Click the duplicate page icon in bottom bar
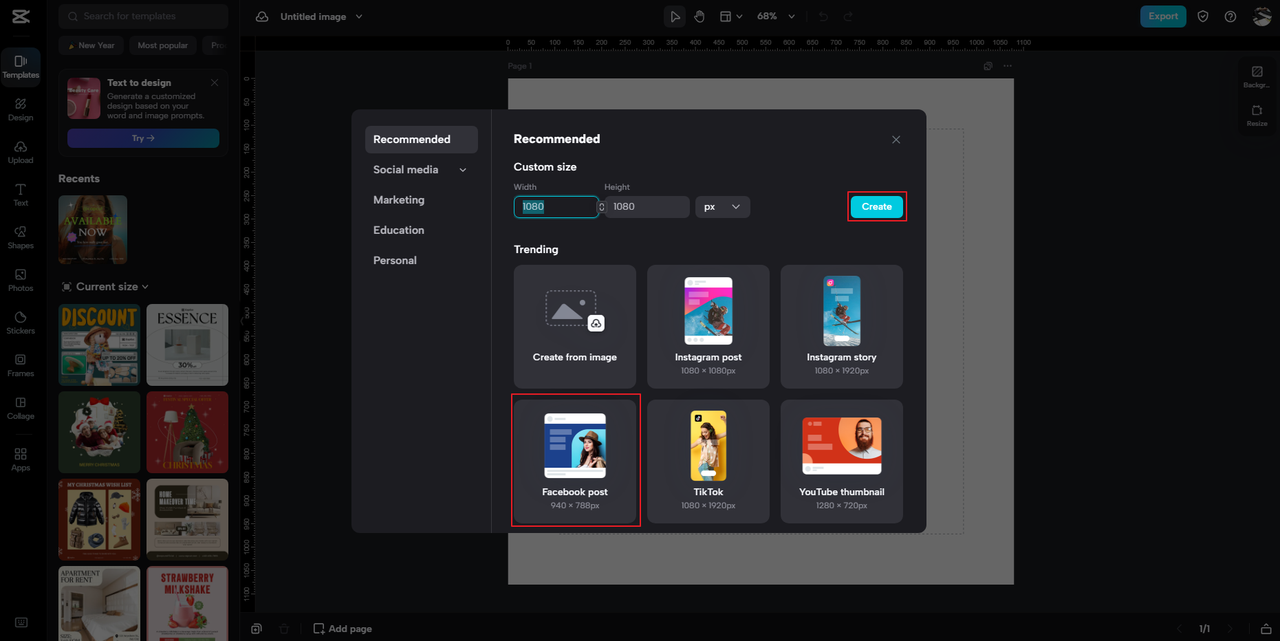Image resolution: width=1280 pixels, height=641 pixels. coord(257,628)
